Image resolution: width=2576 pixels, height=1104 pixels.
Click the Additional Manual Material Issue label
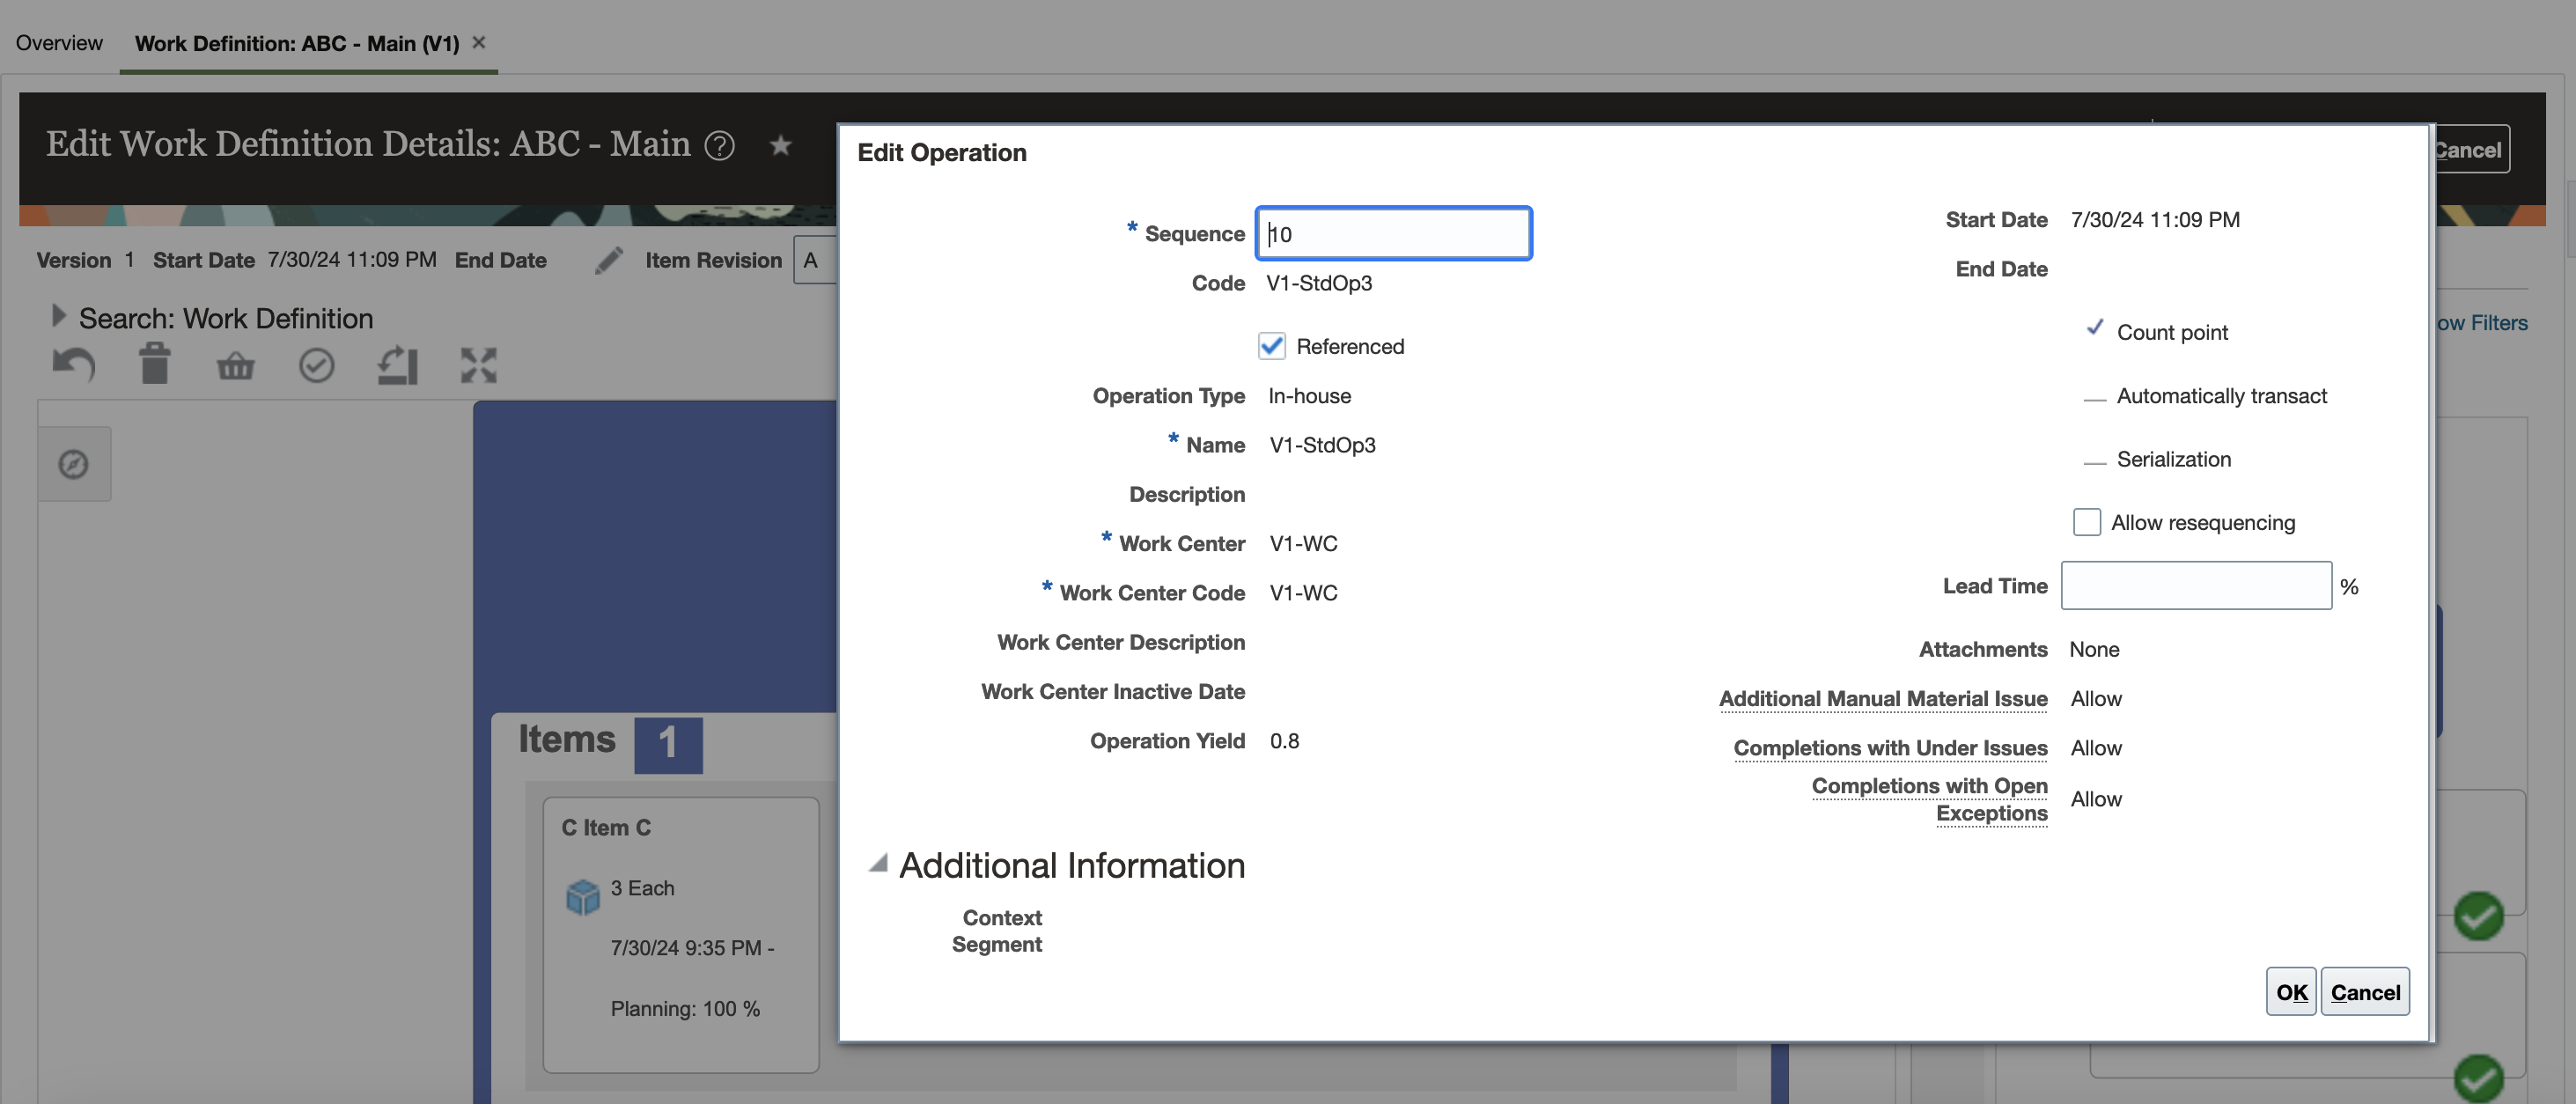point(1882,698)
